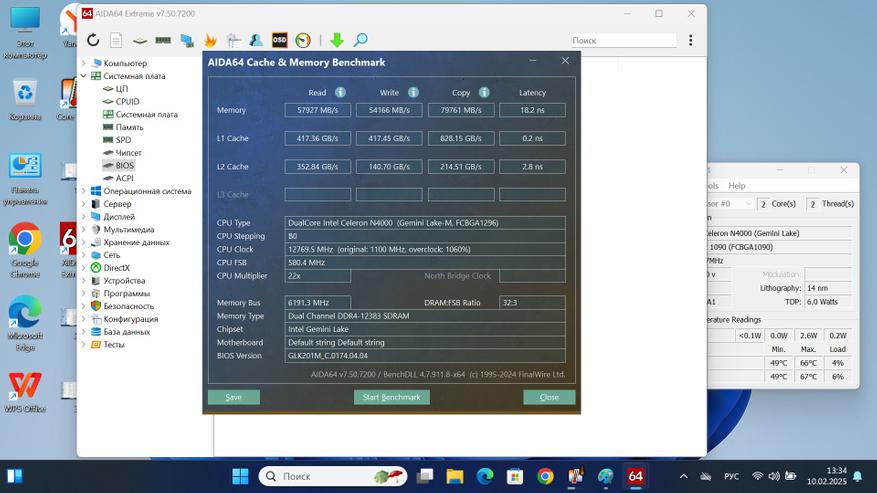The image size is (877, 493).
Task: Click the info icon next to Write
Action: coord(413,92)
